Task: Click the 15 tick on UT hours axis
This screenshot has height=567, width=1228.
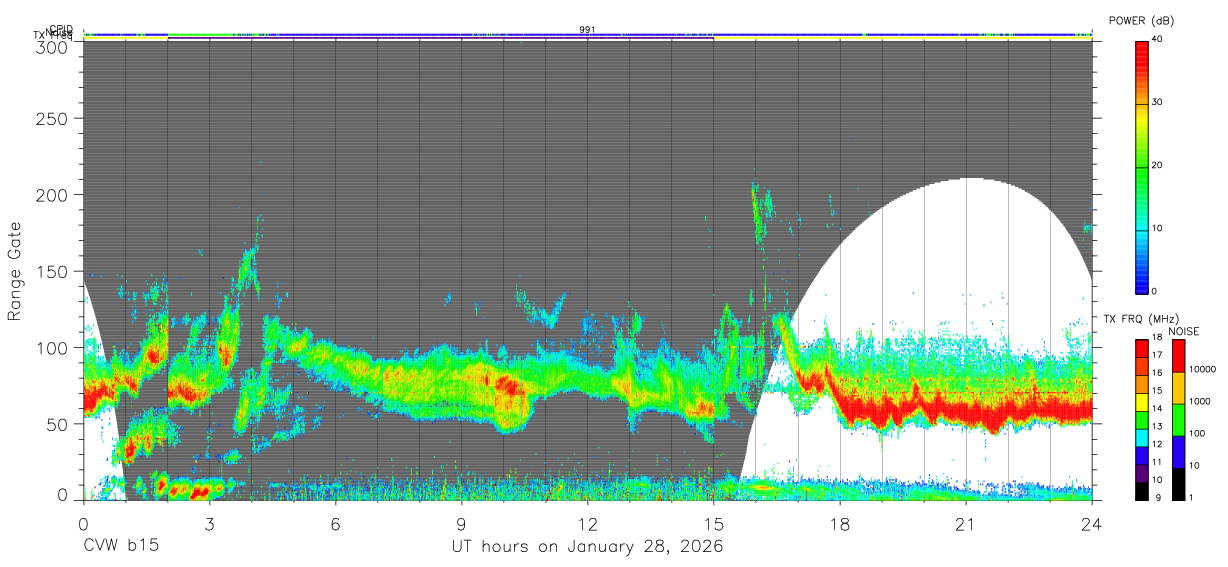Action: click(713, 524)
